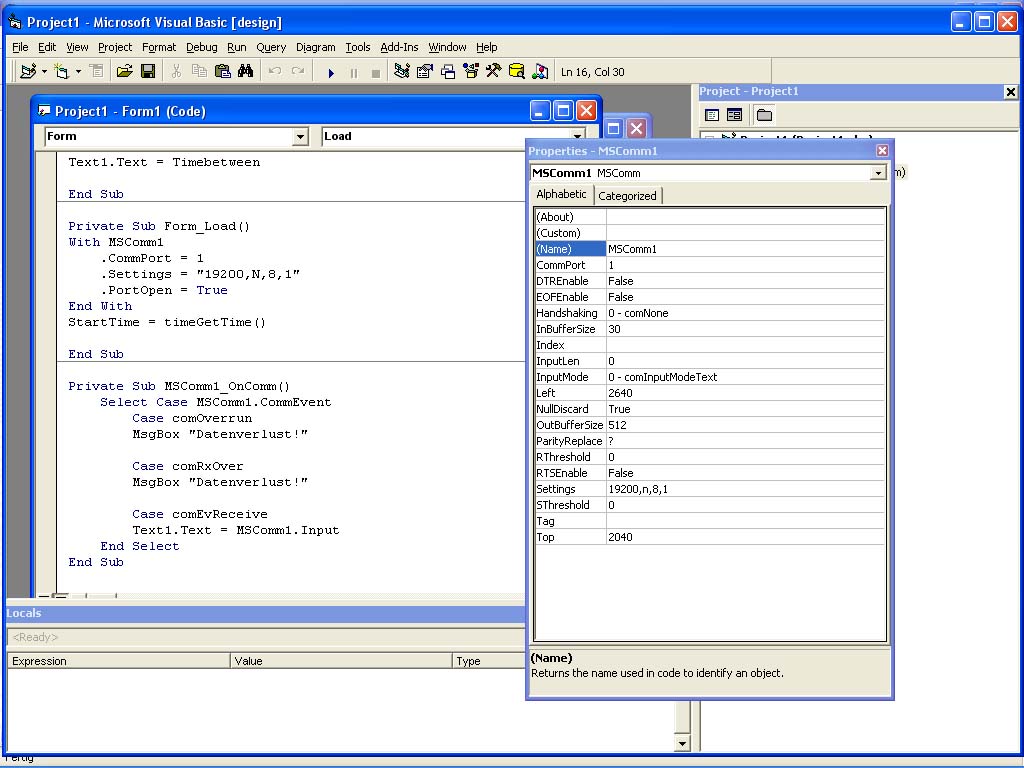Open the MSComm1 object dropdown in Properties
The width and height of the screenshot is (1024, 768).
click(x=878, y=173)
